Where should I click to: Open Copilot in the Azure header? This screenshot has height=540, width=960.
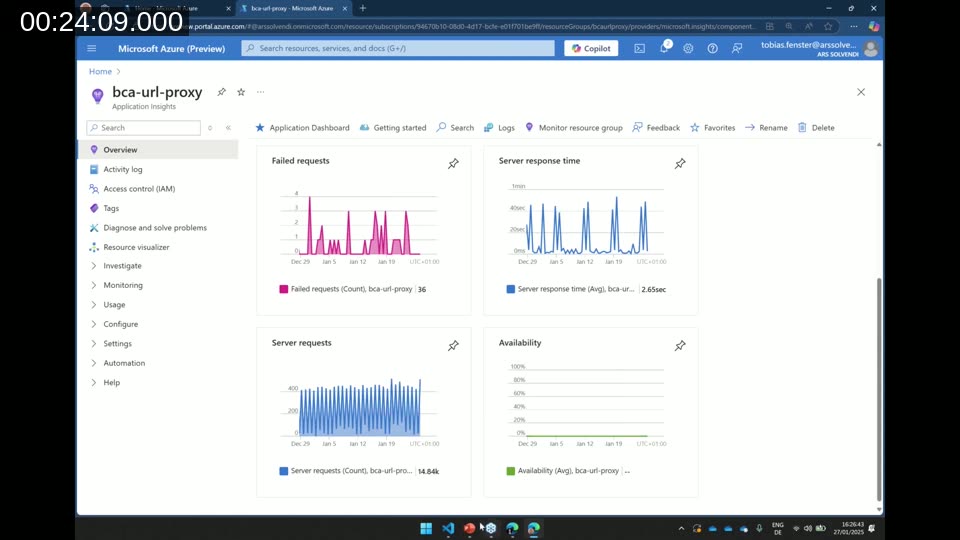[x=591, y=48]
